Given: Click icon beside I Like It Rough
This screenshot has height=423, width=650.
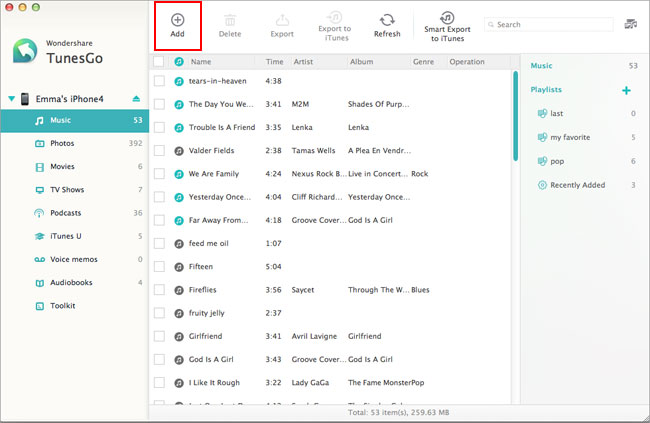Looking at the screenshot, I should 179,383.
